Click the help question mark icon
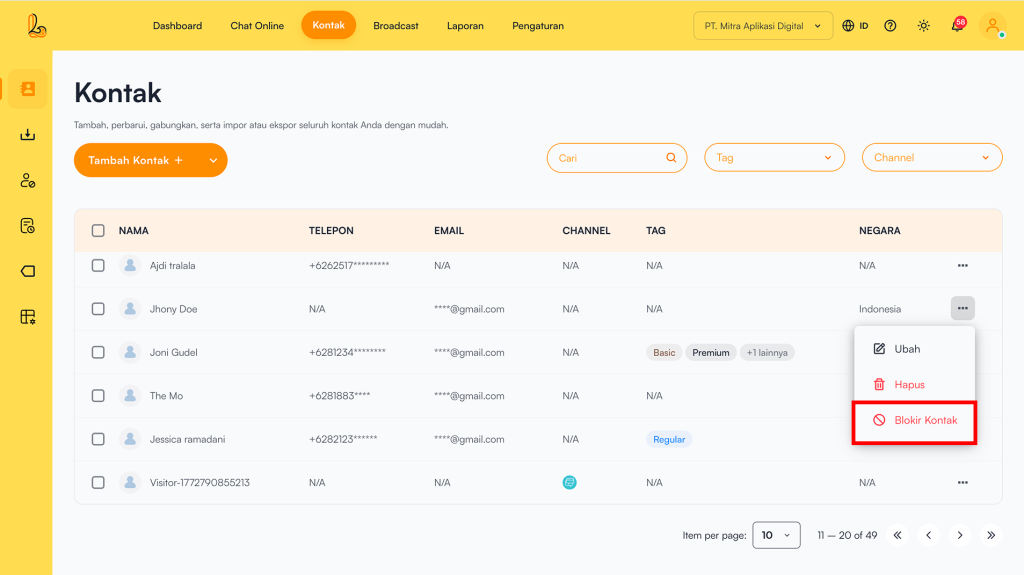The height and width of the screenshot is (575, 1024). 890,26
